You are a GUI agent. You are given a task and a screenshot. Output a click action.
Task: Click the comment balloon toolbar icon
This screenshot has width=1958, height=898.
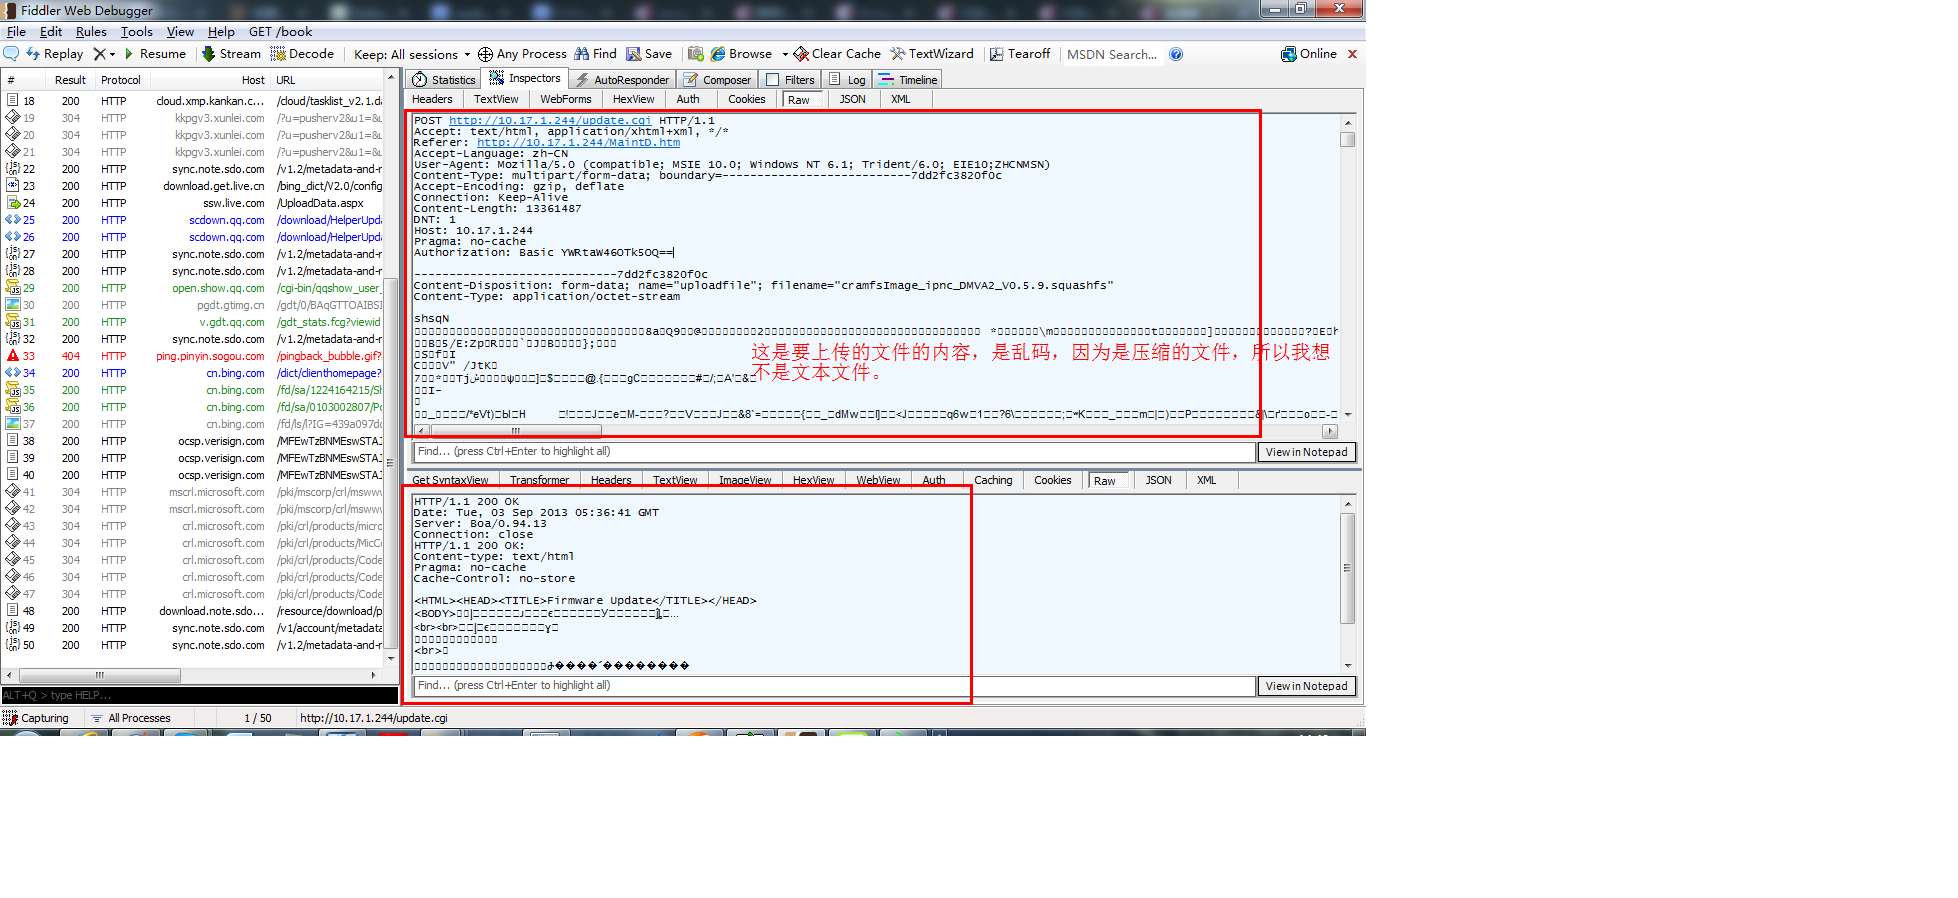(x=11, y=54)
